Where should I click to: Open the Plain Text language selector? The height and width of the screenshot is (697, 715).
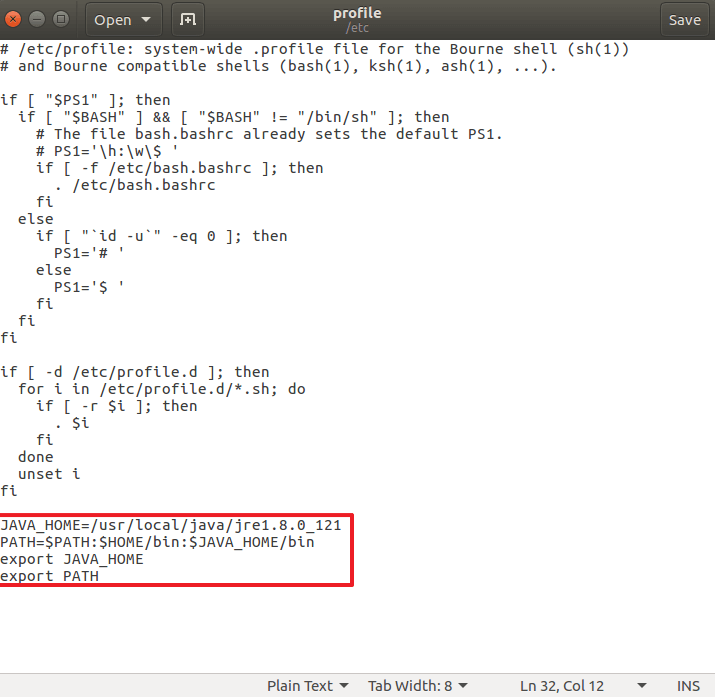(x=307, y=685)
